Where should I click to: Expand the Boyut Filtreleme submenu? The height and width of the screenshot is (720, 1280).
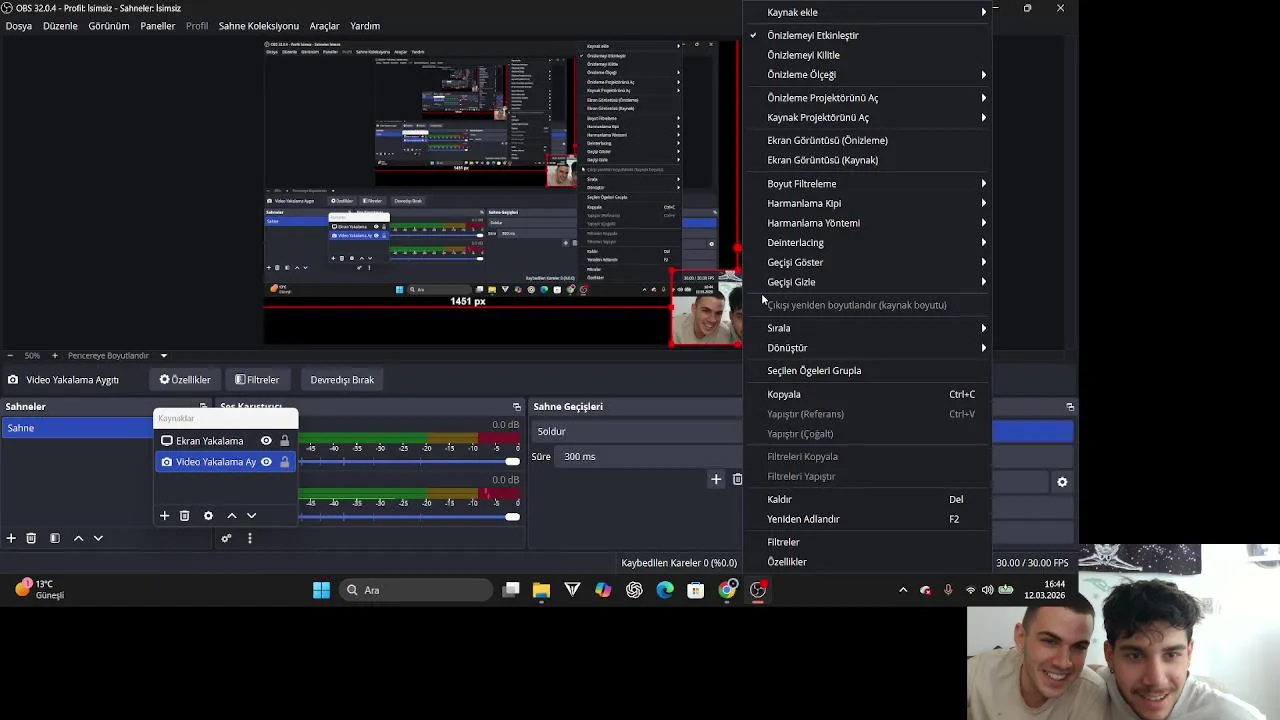tap(868, 184)
